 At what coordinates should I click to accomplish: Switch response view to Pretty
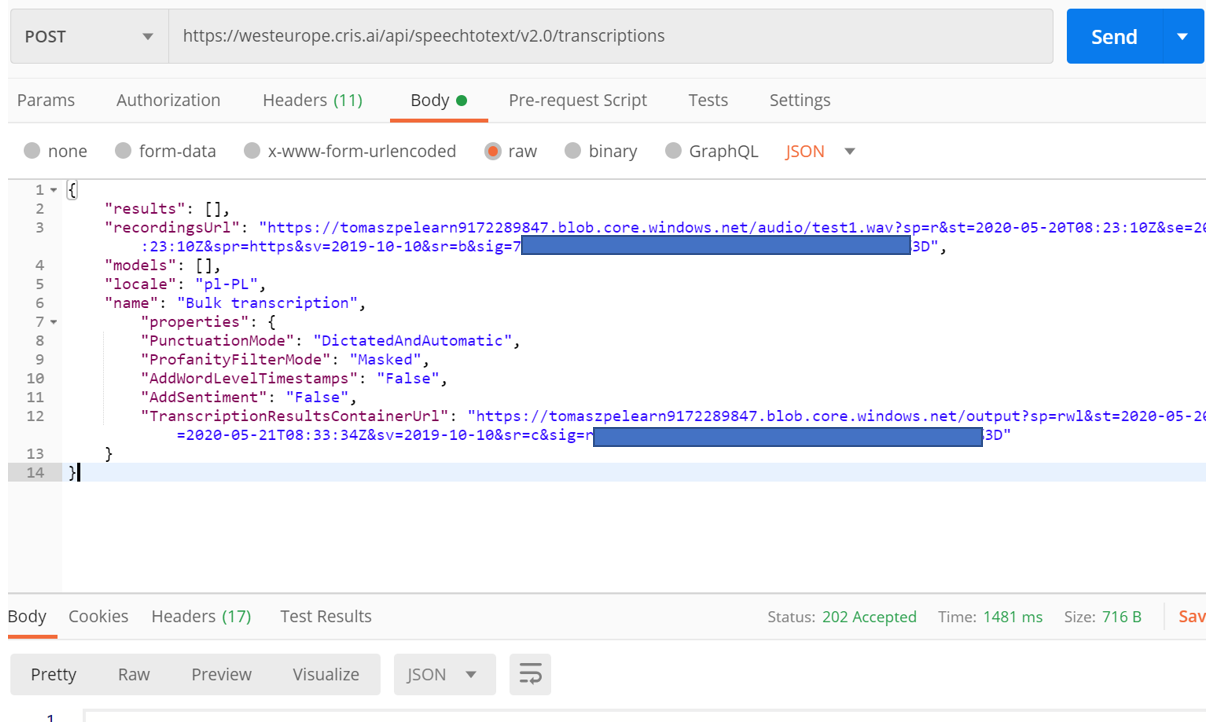point(54,674)
